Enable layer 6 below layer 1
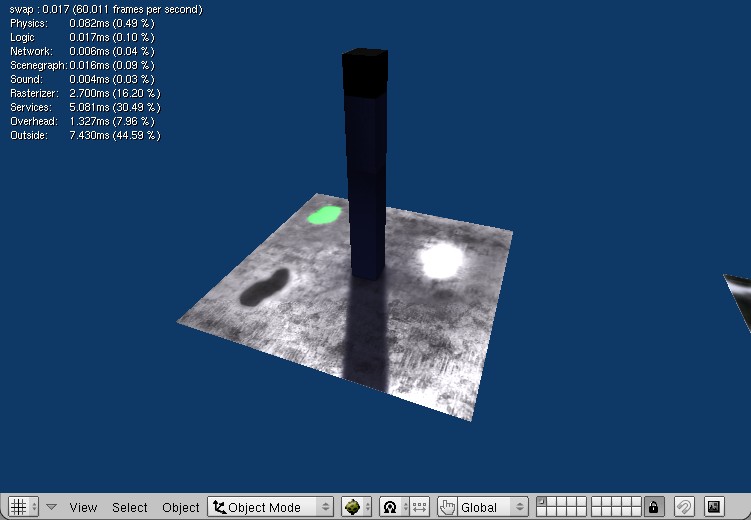Image resolution: width=751 pixels, height=520 pixels. click(x=542, y=511)
